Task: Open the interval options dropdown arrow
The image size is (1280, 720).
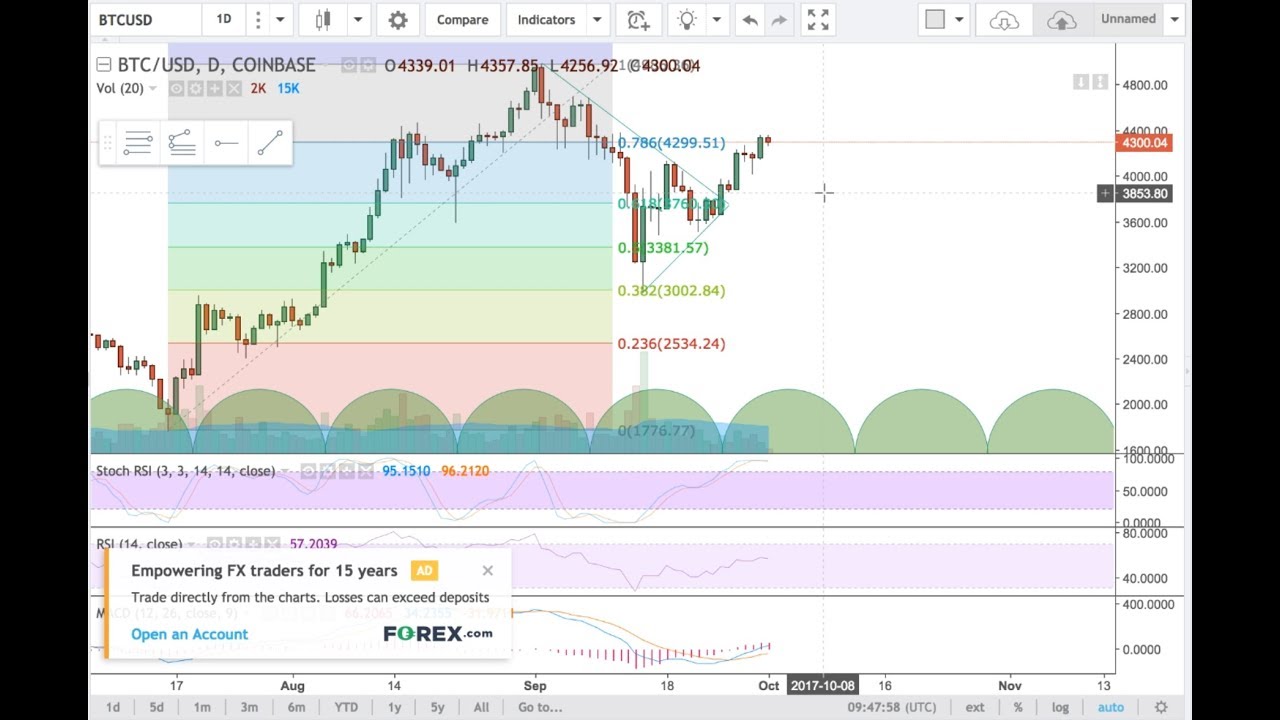Action: [280, 20]
